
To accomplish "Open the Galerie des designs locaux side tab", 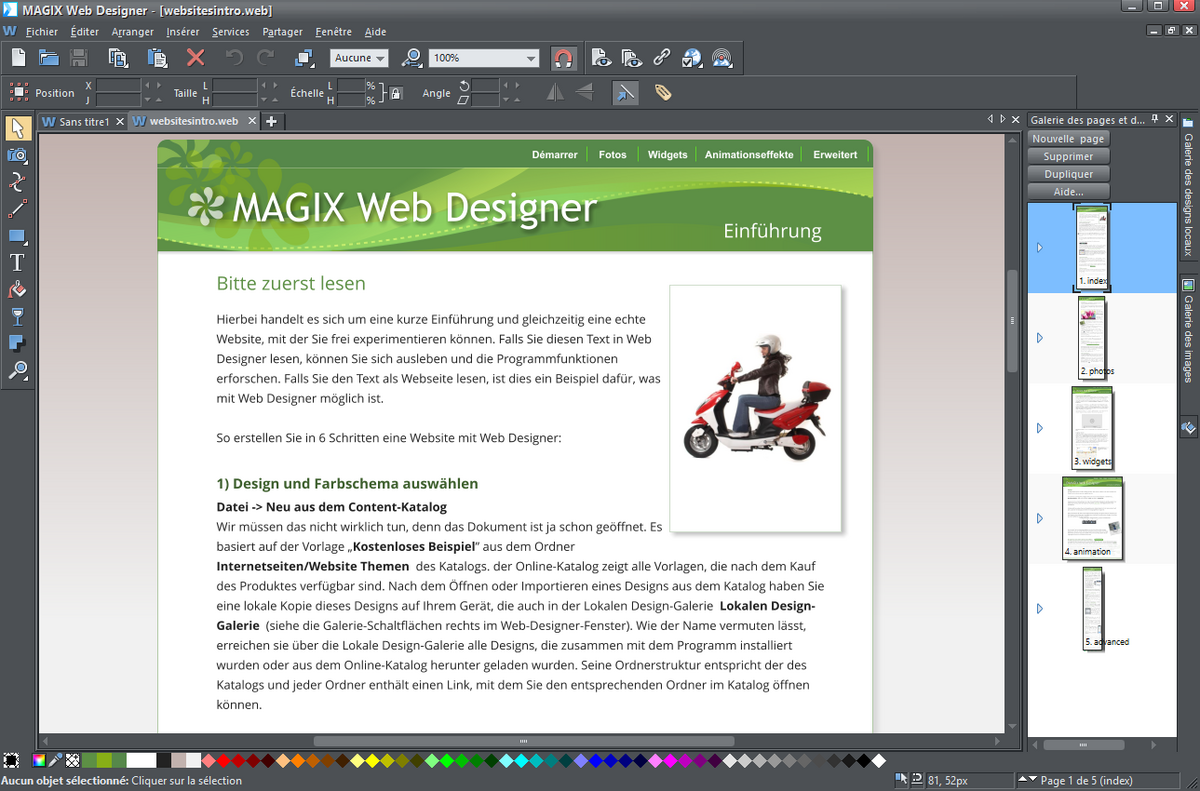I will tap(1188, 188).
